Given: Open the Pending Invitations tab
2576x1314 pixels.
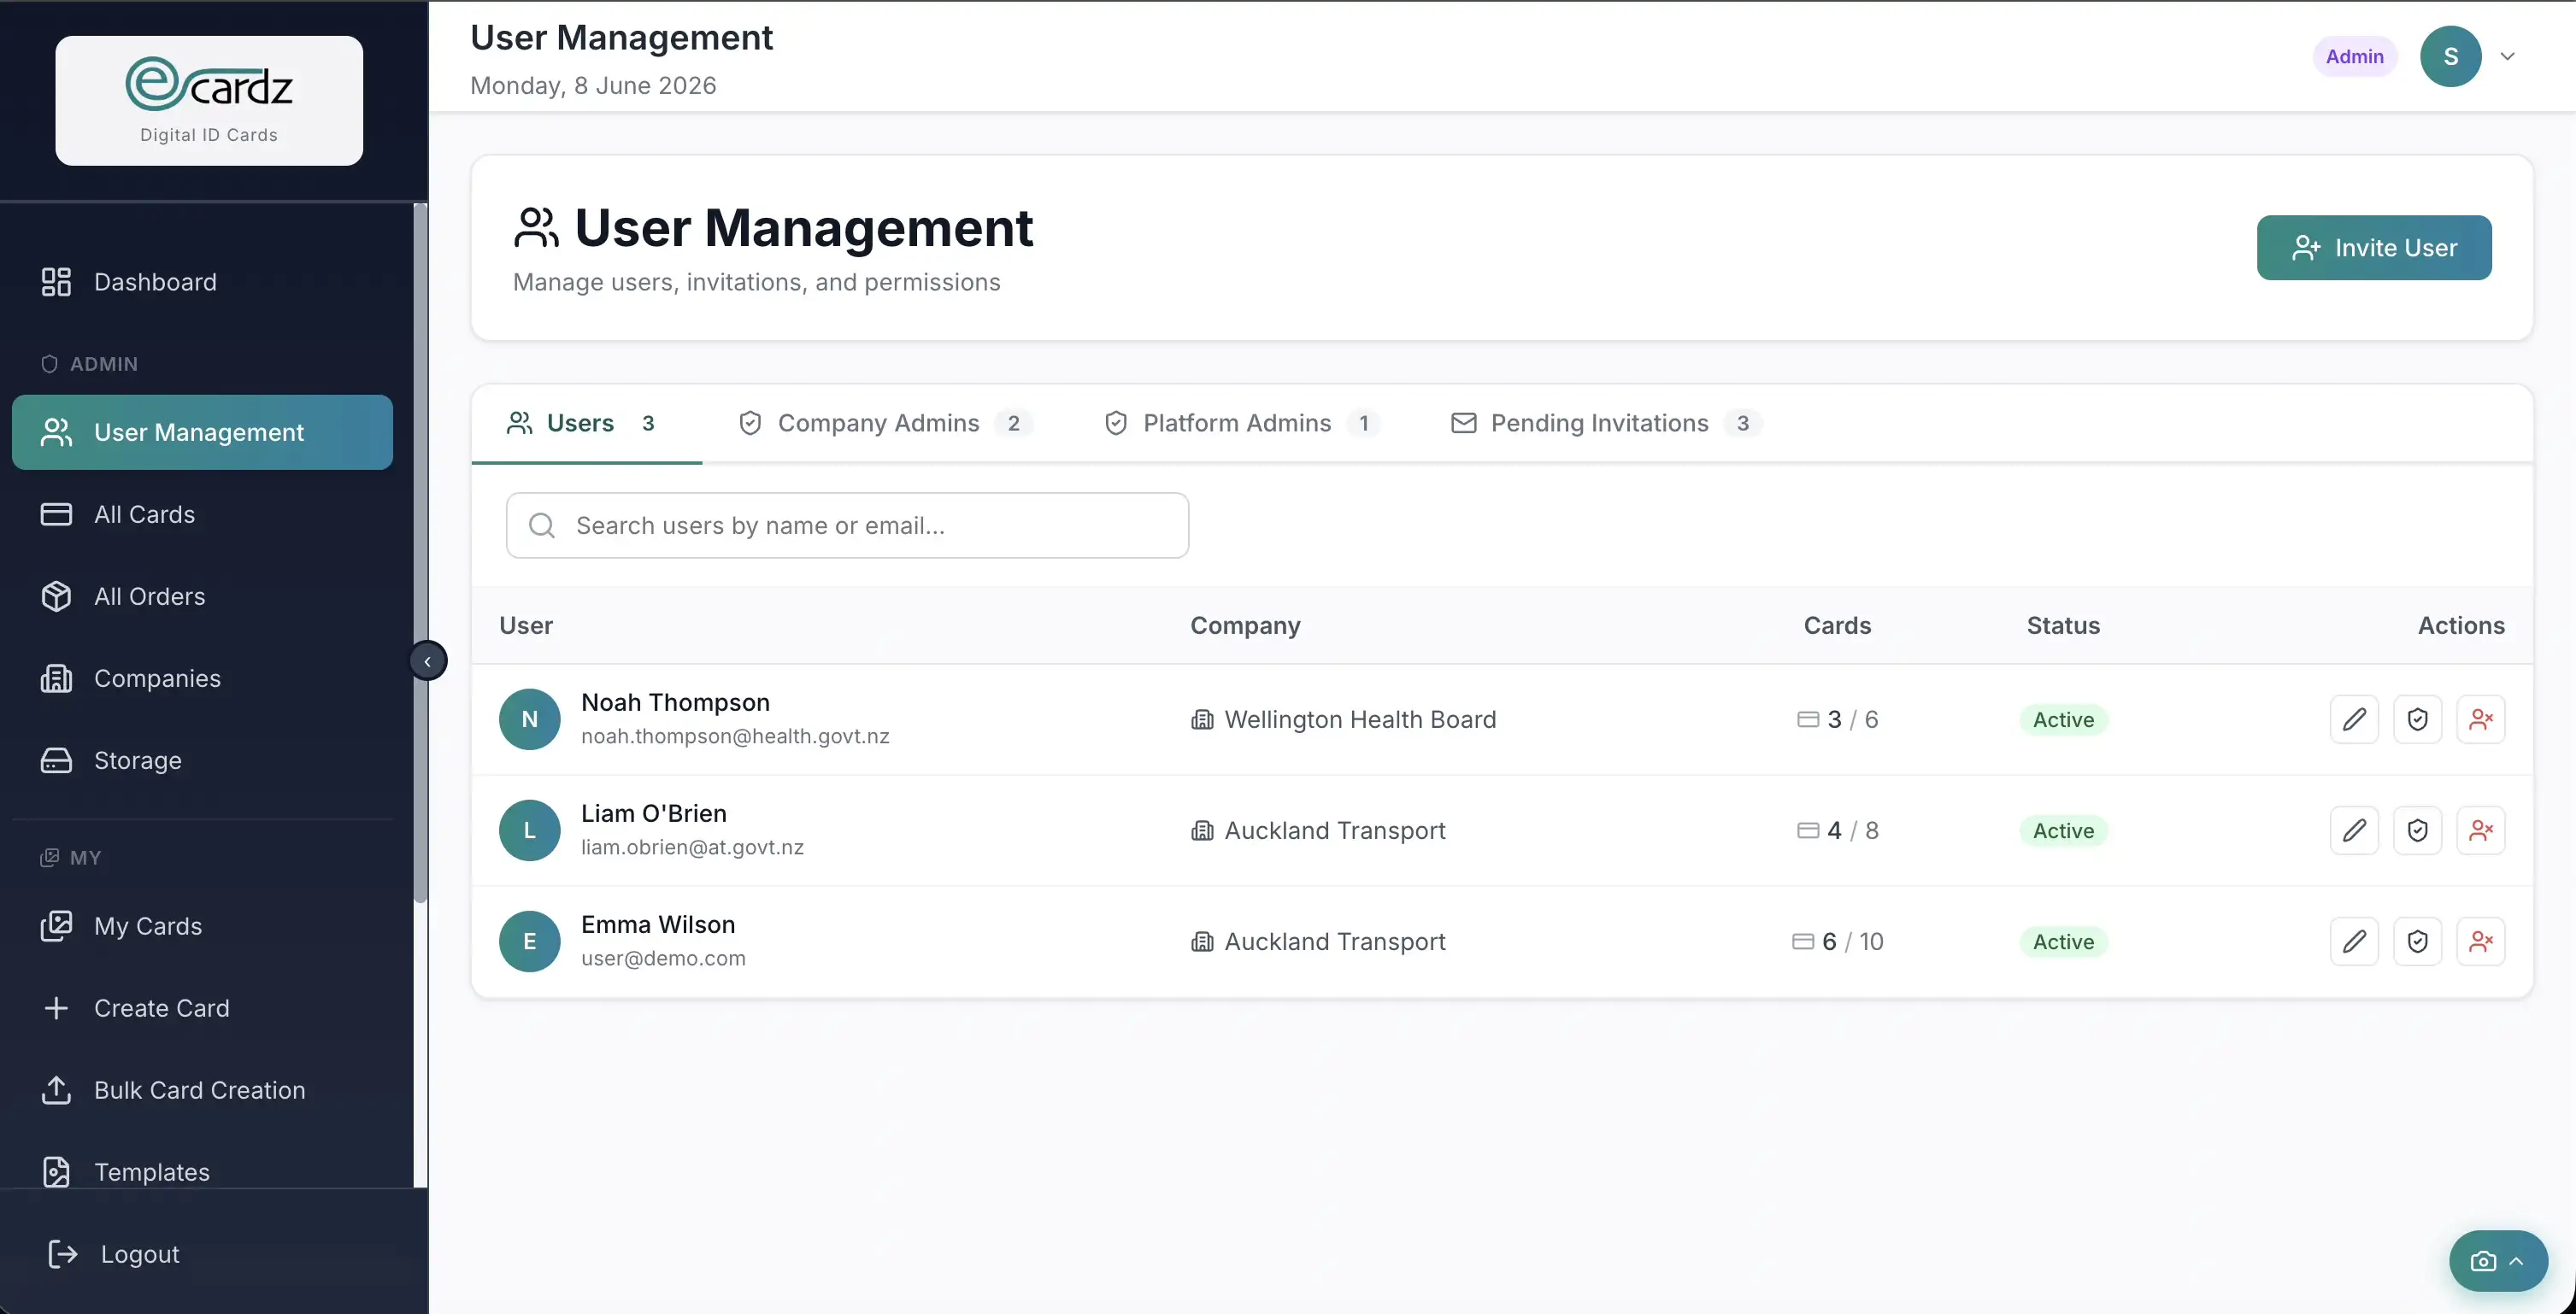Looking at the screenshot, I should pyautogui.click(x=1606, y=423).
